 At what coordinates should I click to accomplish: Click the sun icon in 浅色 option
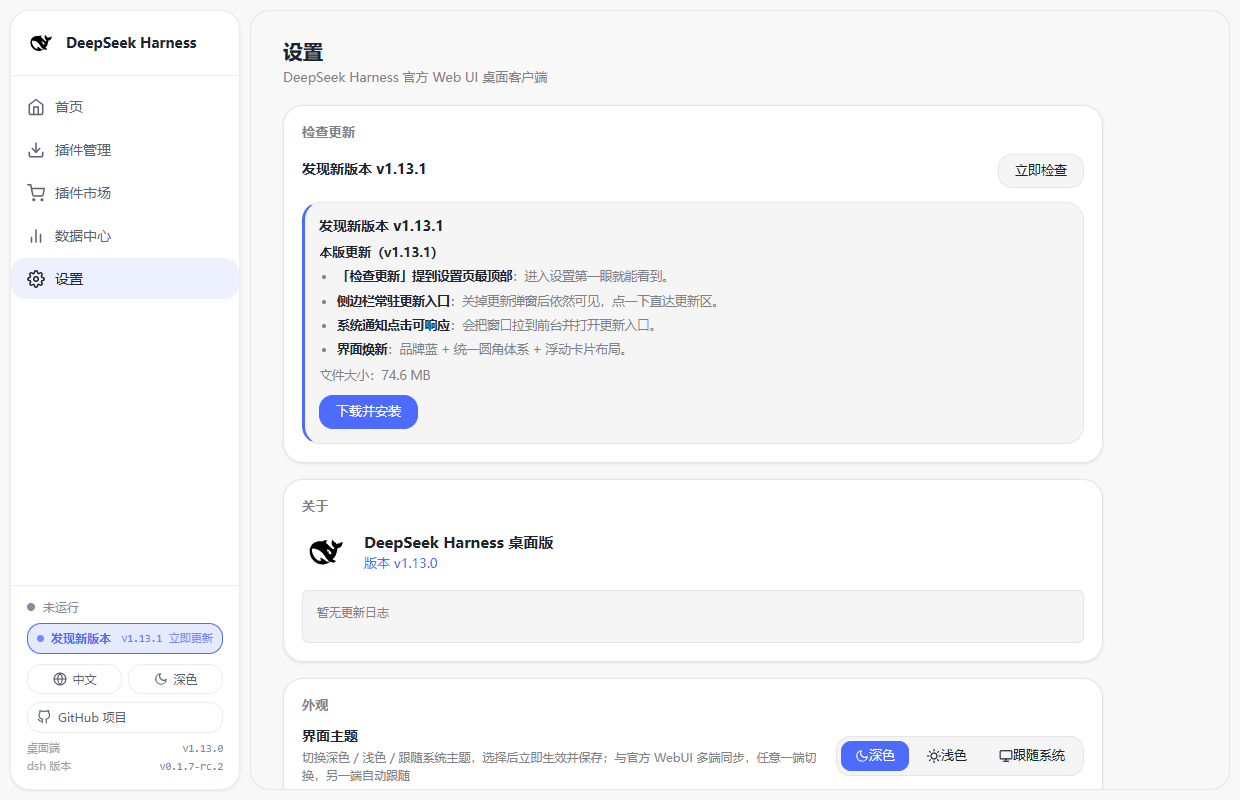933,756
